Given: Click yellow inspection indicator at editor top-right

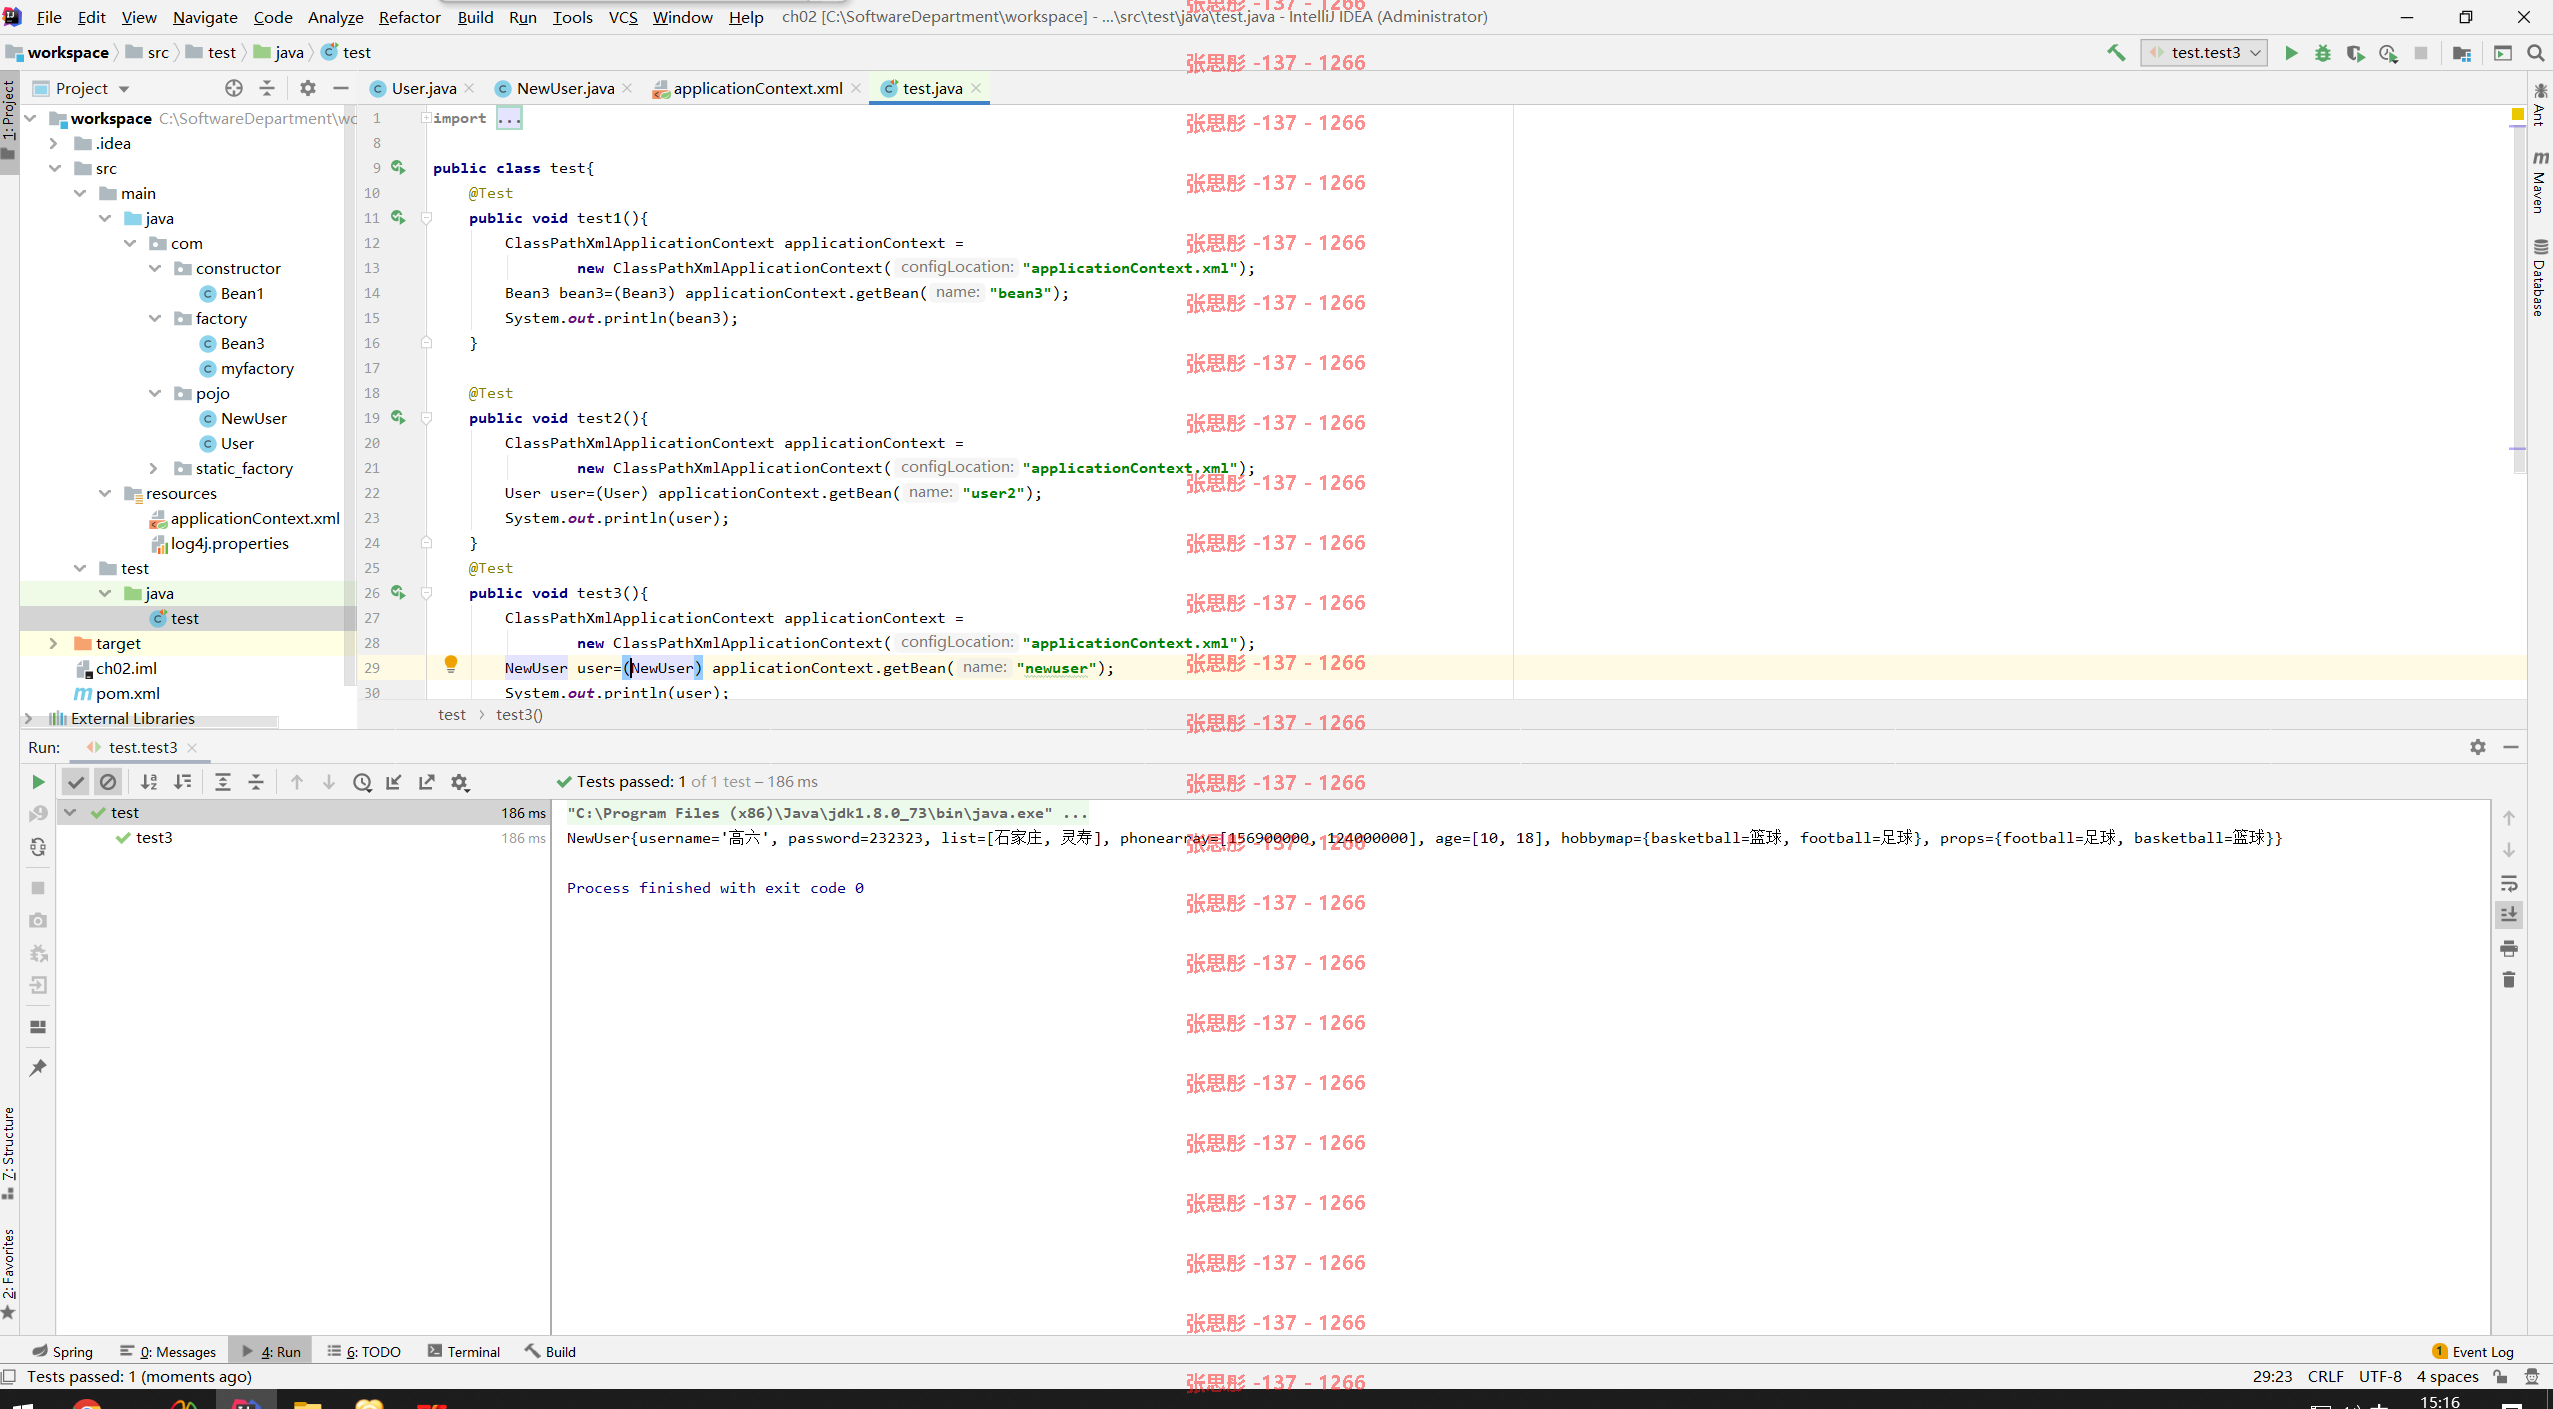Looking at the screenshot, I should tap(2518, 115).
